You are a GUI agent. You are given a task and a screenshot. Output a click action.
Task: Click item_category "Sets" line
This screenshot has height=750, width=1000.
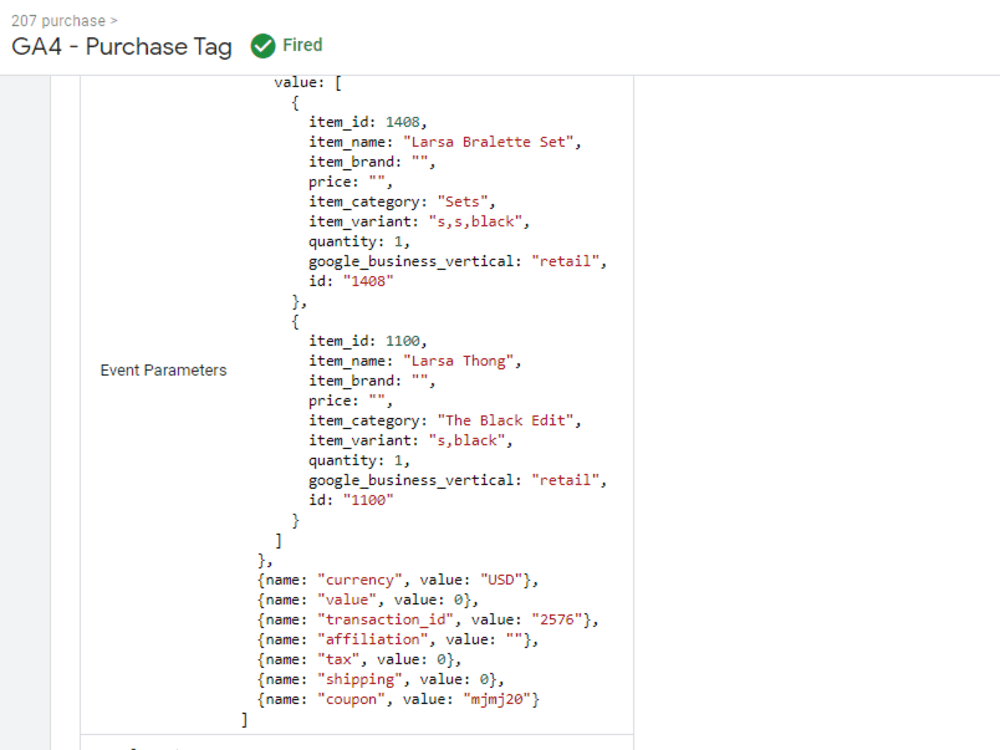(x=402, y=202)
